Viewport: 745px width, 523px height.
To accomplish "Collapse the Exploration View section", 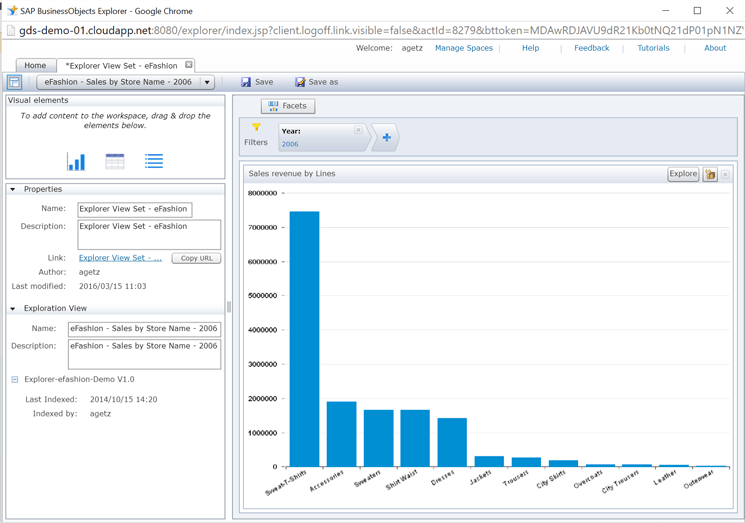I will click(13, 308).
